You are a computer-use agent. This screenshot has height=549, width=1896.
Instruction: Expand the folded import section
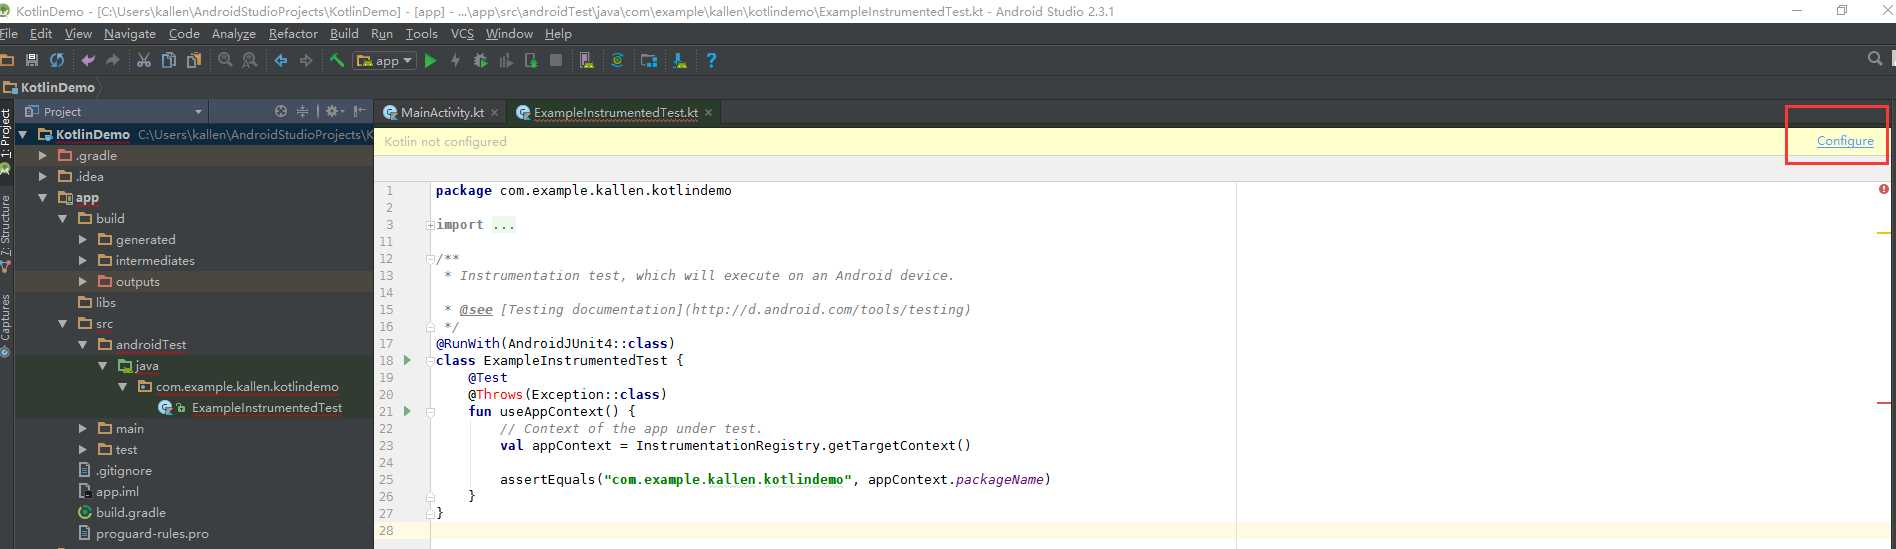[430, 225]
